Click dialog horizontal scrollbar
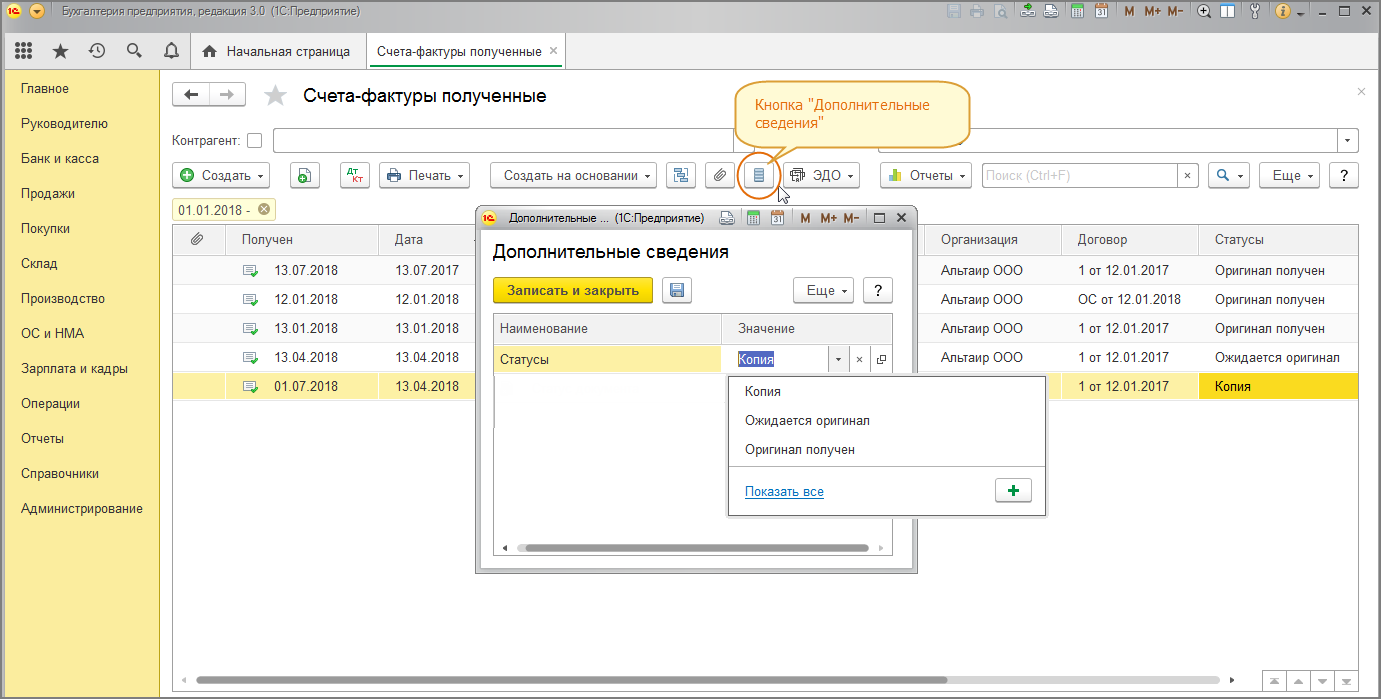This screenshot has width=1381, height=699. tap(697, 548)
